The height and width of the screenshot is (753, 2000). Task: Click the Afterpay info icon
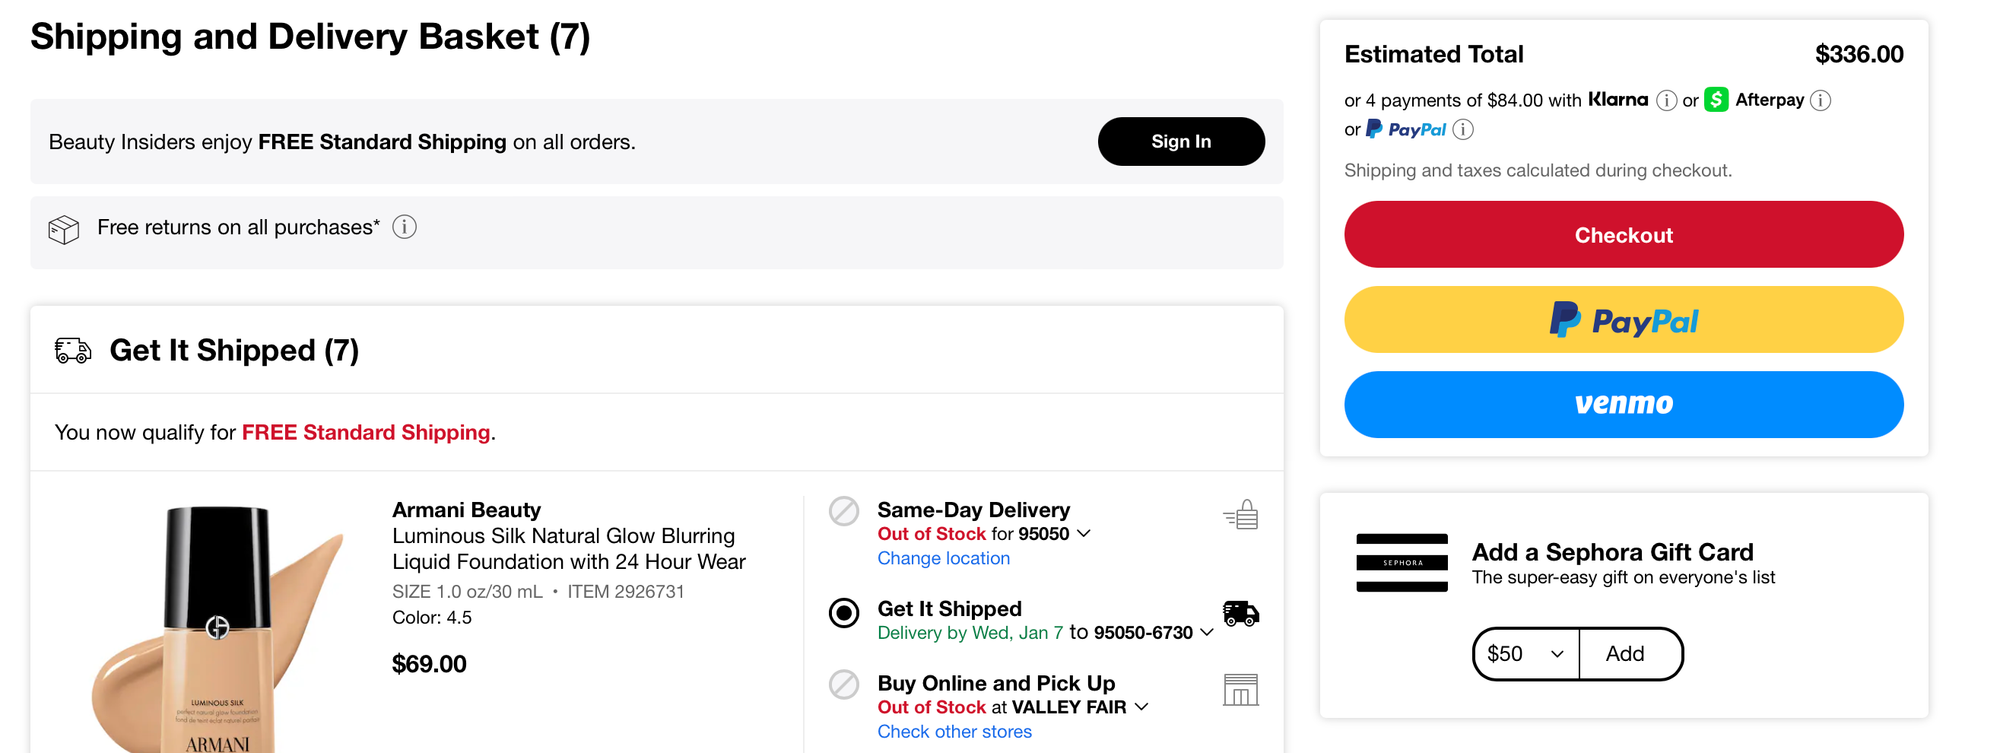point(1821,100)
